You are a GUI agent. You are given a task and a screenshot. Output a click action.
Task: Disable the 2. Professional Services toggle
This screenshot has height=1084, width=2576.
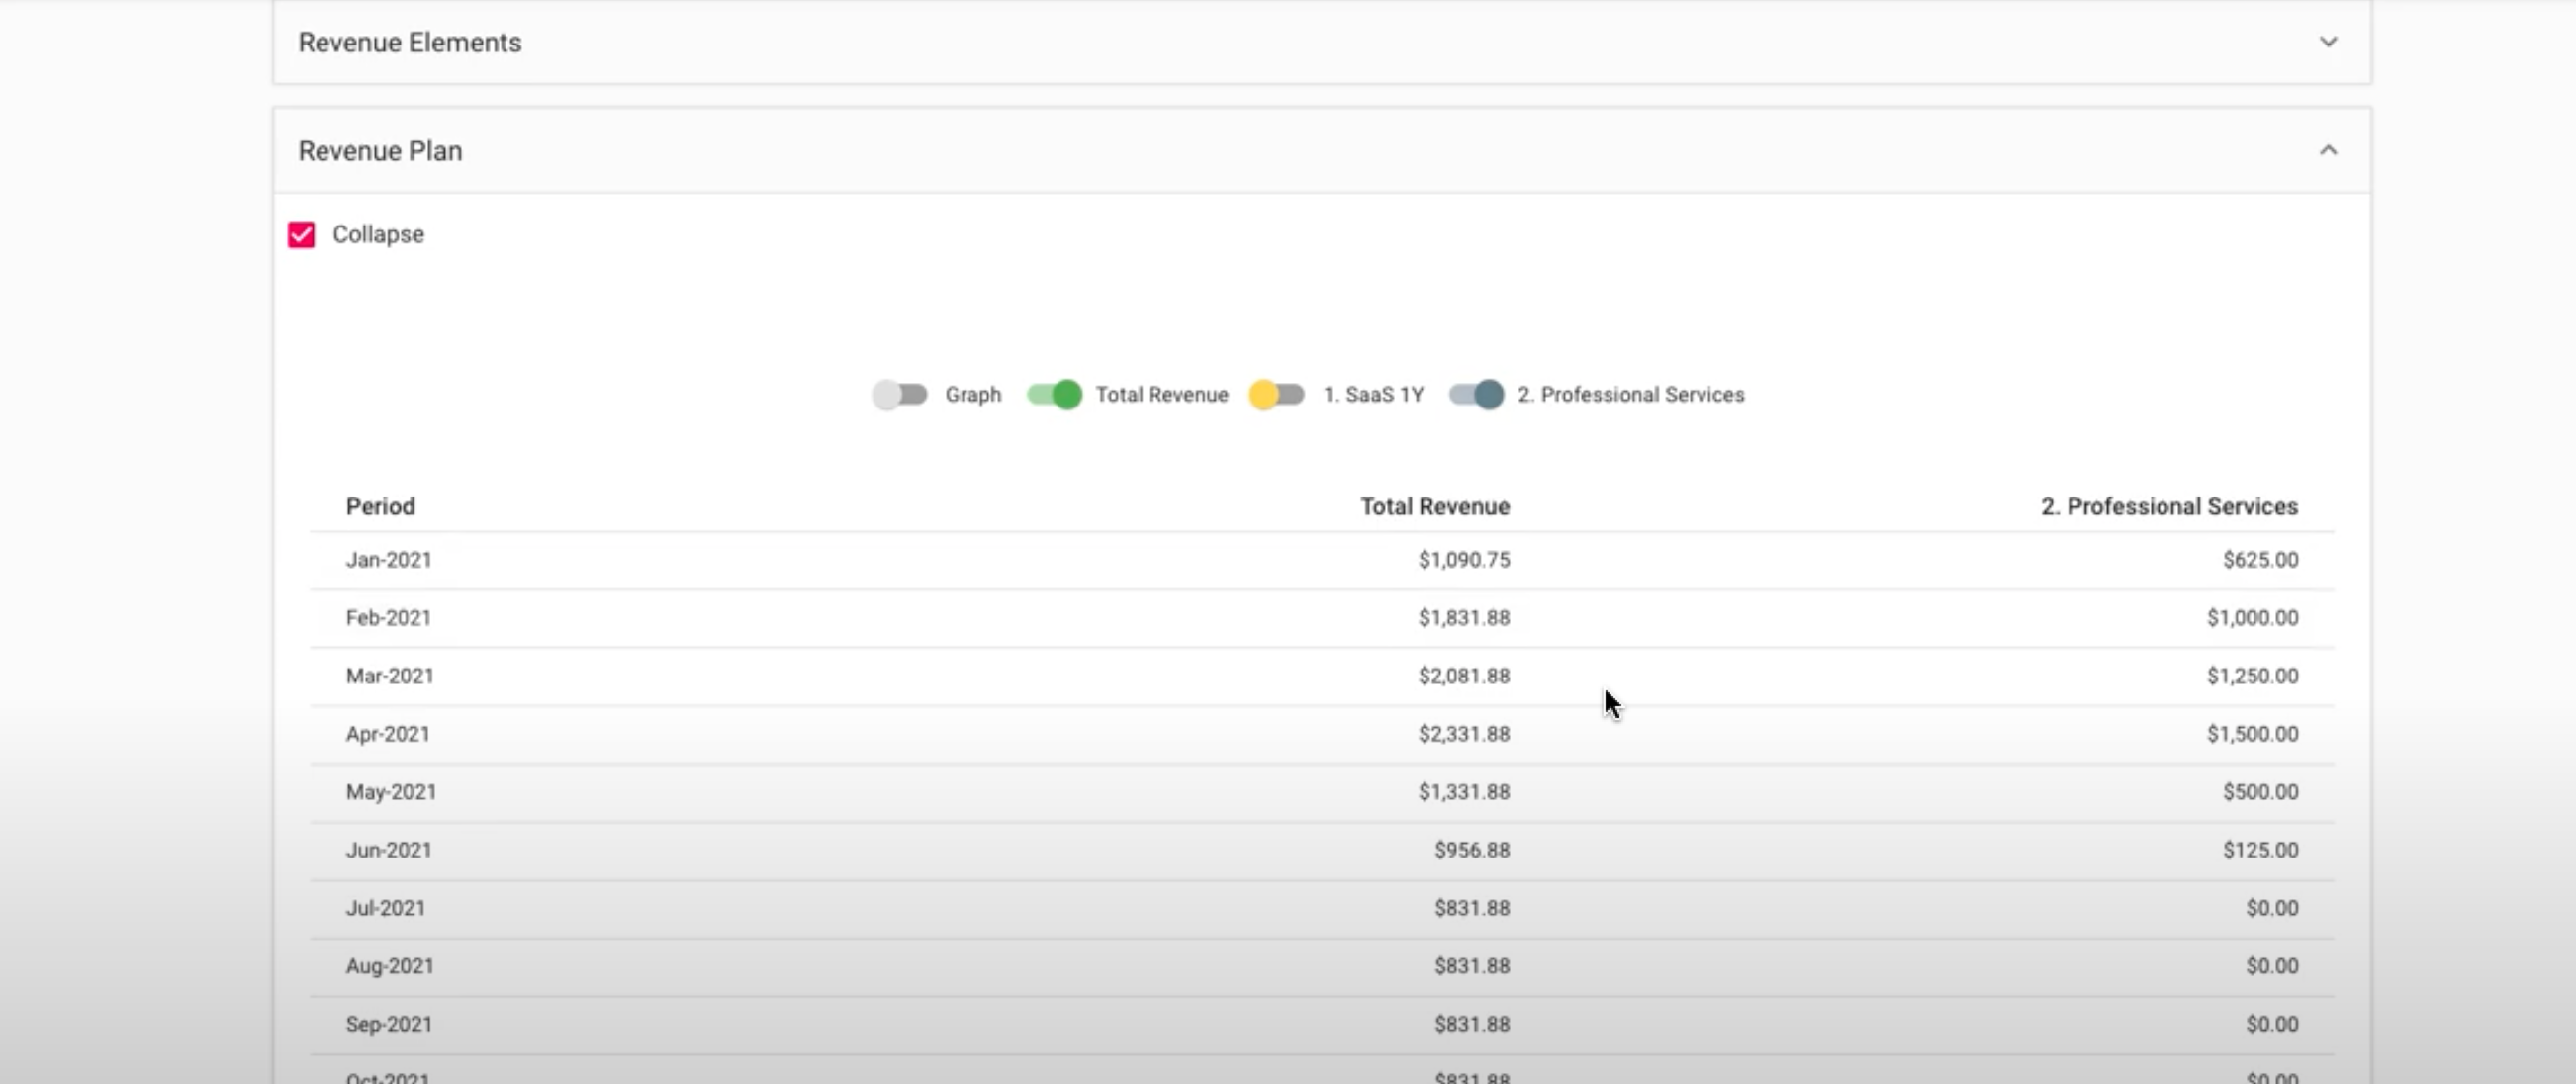[1477, 394]
